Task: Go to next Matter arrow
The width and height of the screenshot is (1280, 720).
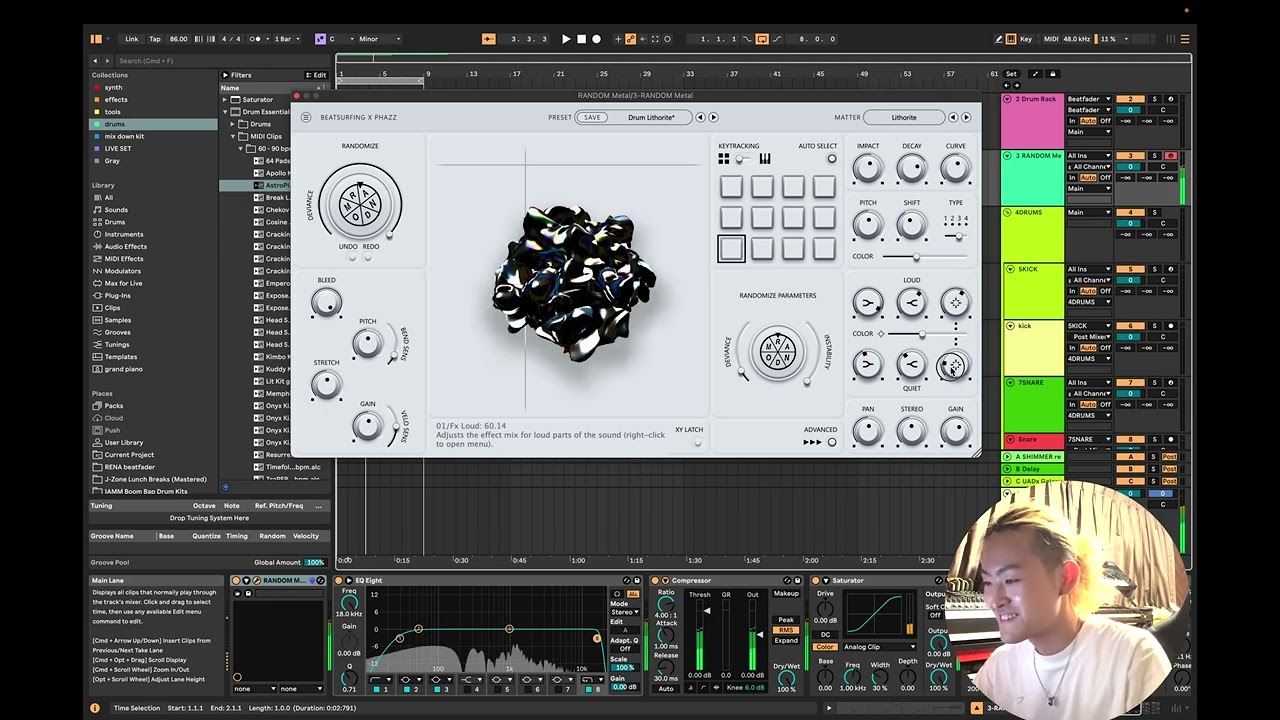Action: pos(966,117)
